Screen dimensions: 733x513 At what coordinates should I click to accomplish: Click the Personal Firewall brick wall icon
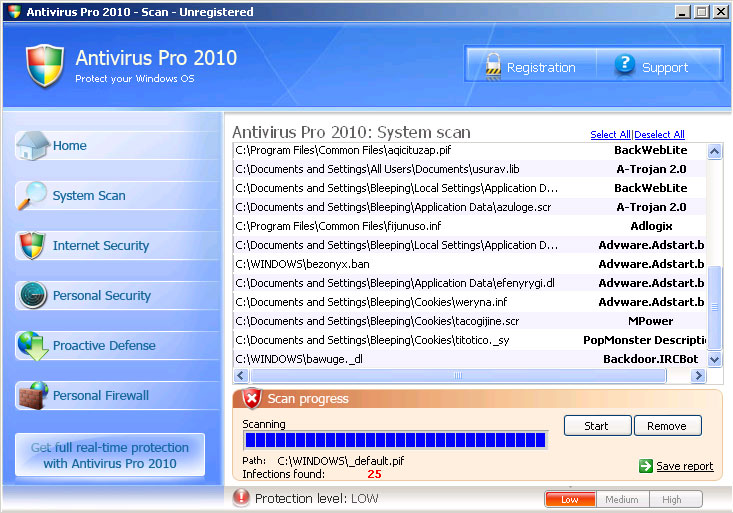pyautogui.click(x=32, y=395)
